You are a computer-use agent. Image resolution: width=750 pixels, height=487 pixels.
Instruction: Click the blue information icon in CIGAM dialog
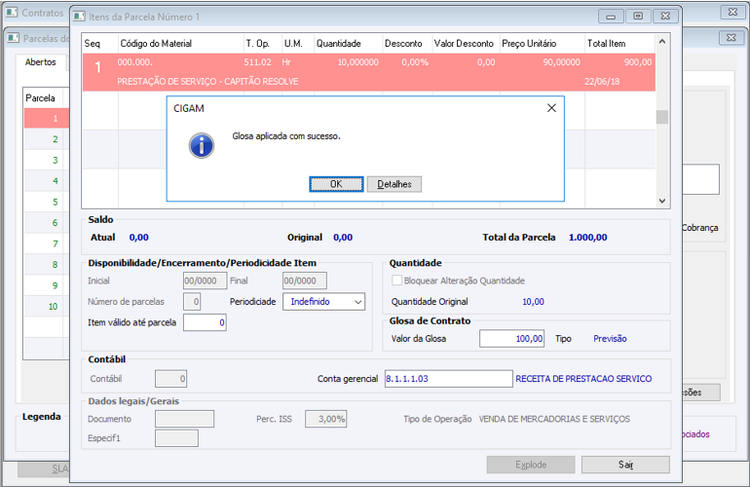point(201,145)
